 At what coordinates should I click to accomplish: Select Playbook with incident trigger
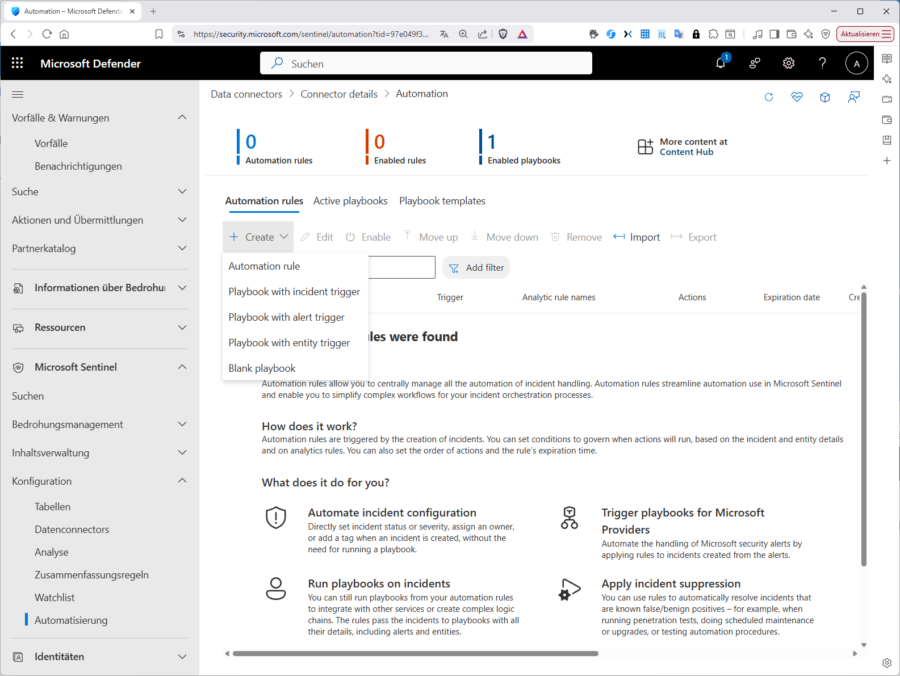click(294, 292)
